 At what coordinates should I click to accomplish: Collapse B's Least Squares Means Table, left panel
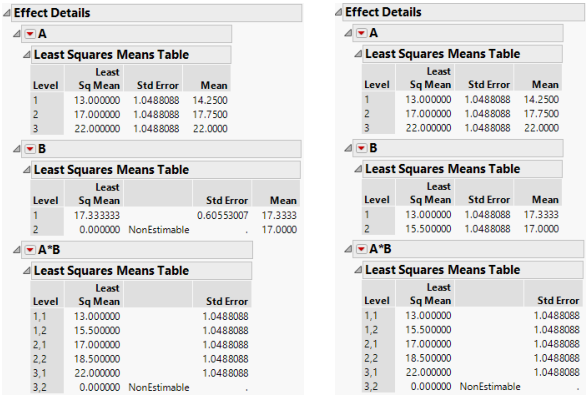tap(26, 170)
